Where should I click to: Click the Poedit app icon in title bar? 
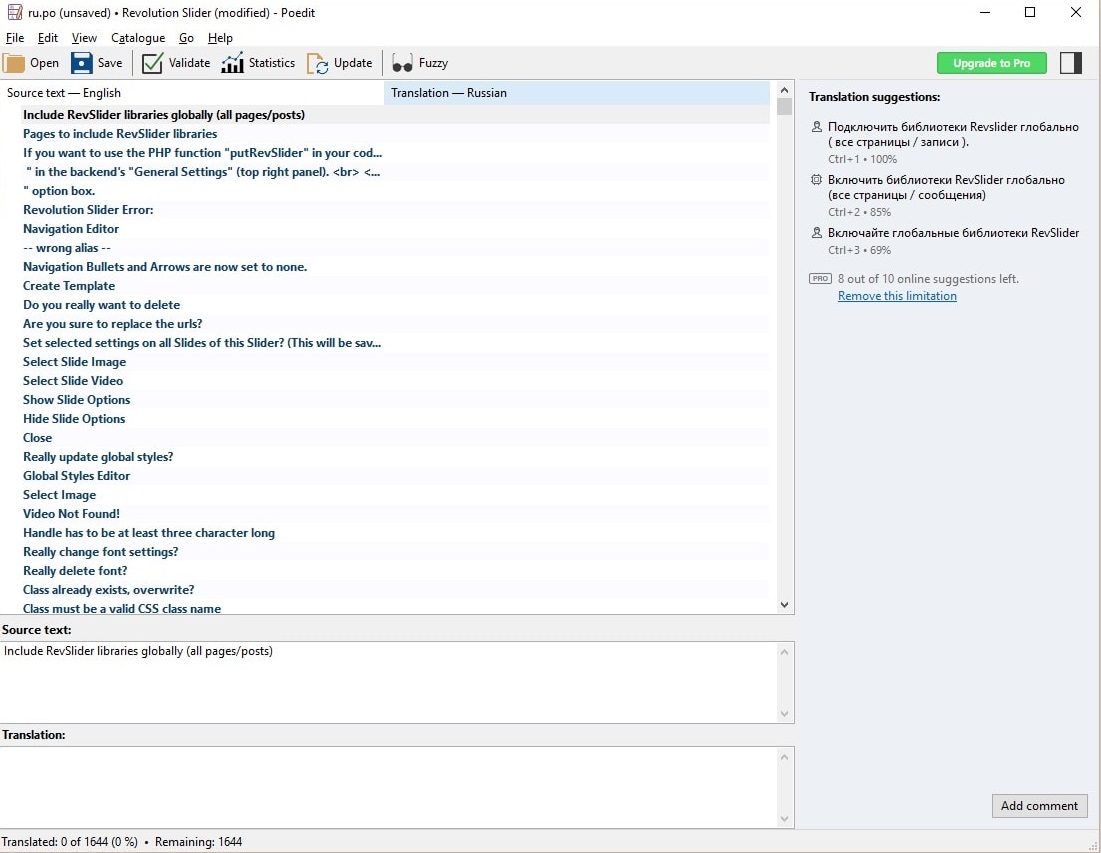click(x=14, y=13)
